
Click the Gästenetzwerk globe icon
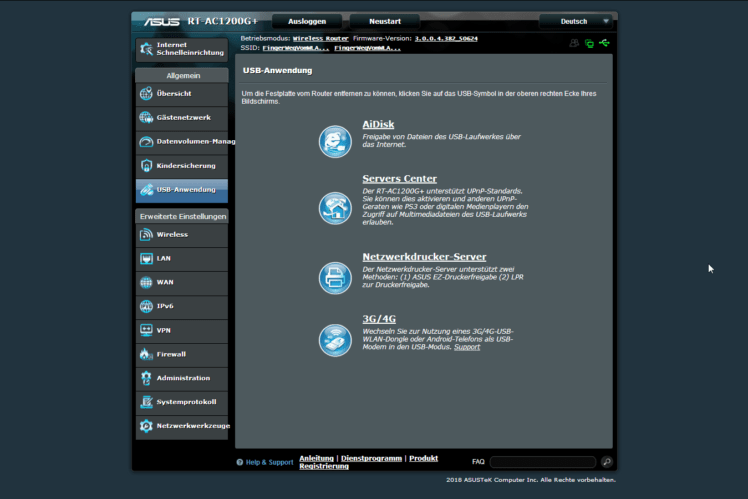146,117
